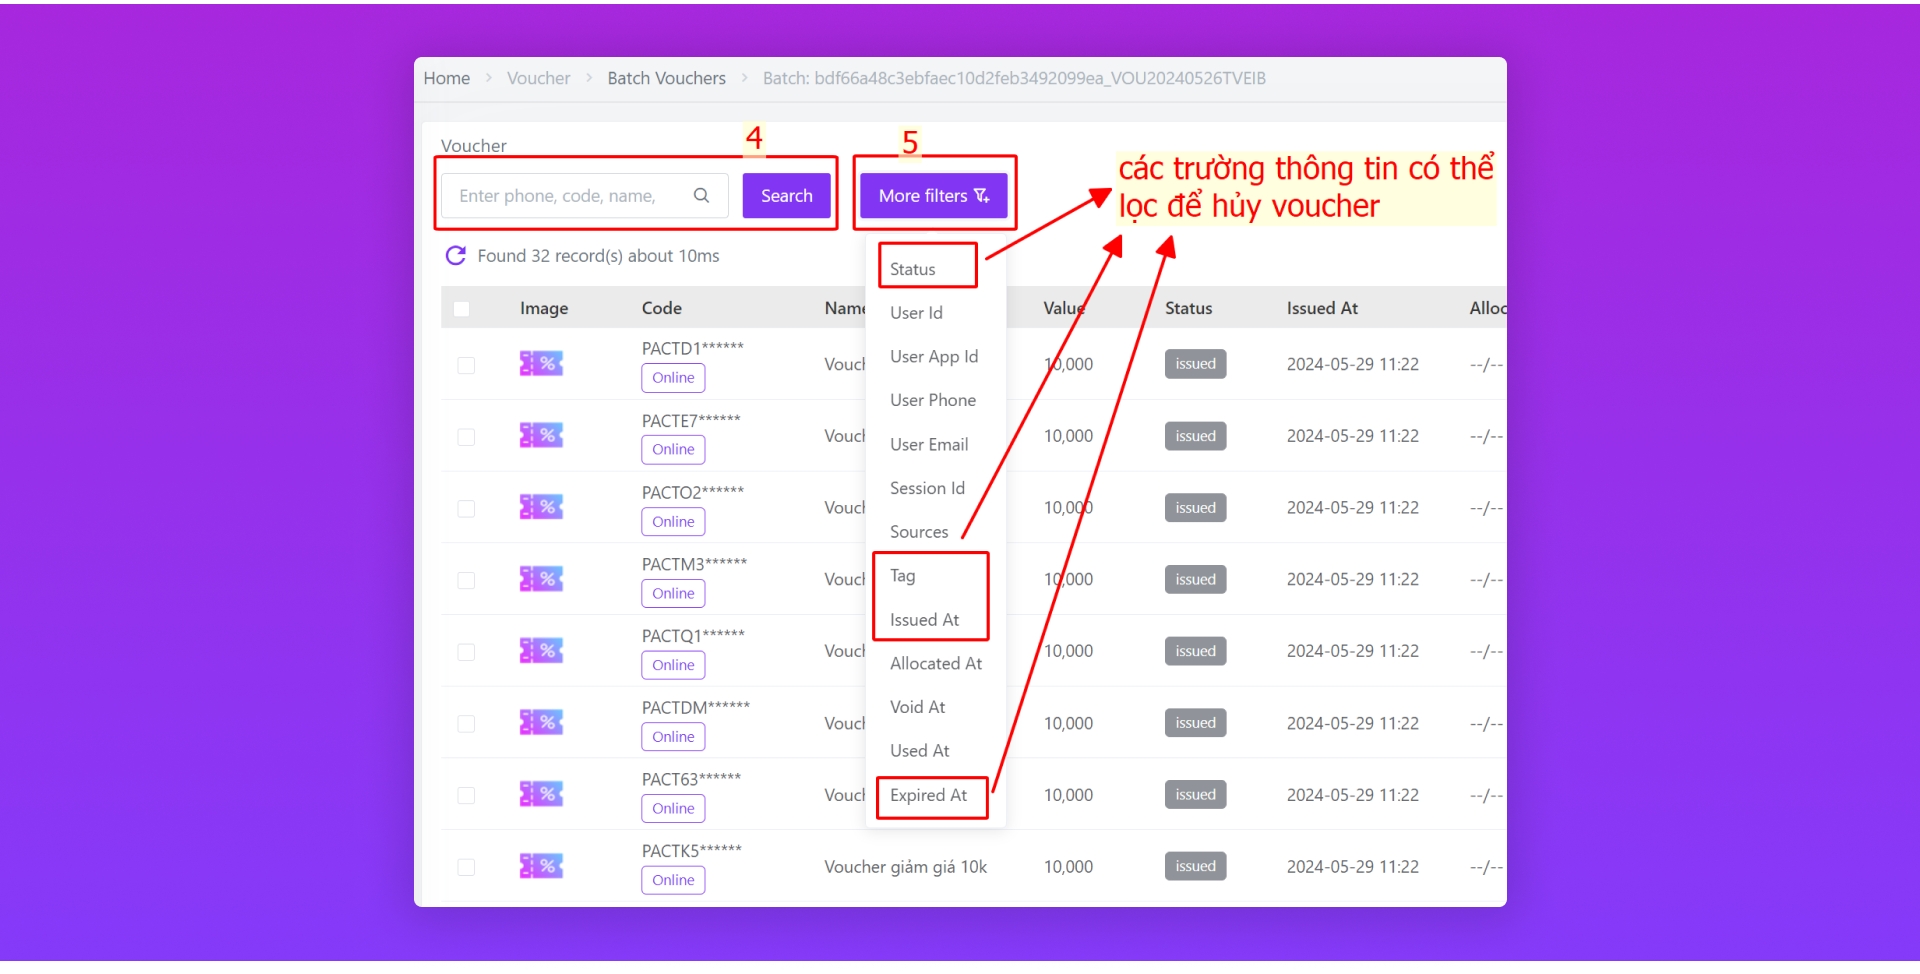This screenshot has width=1920, height=974.
Task: Click the refresh icon beside Found 32 records
Action: pyautogui.click(x=455, y=256)
